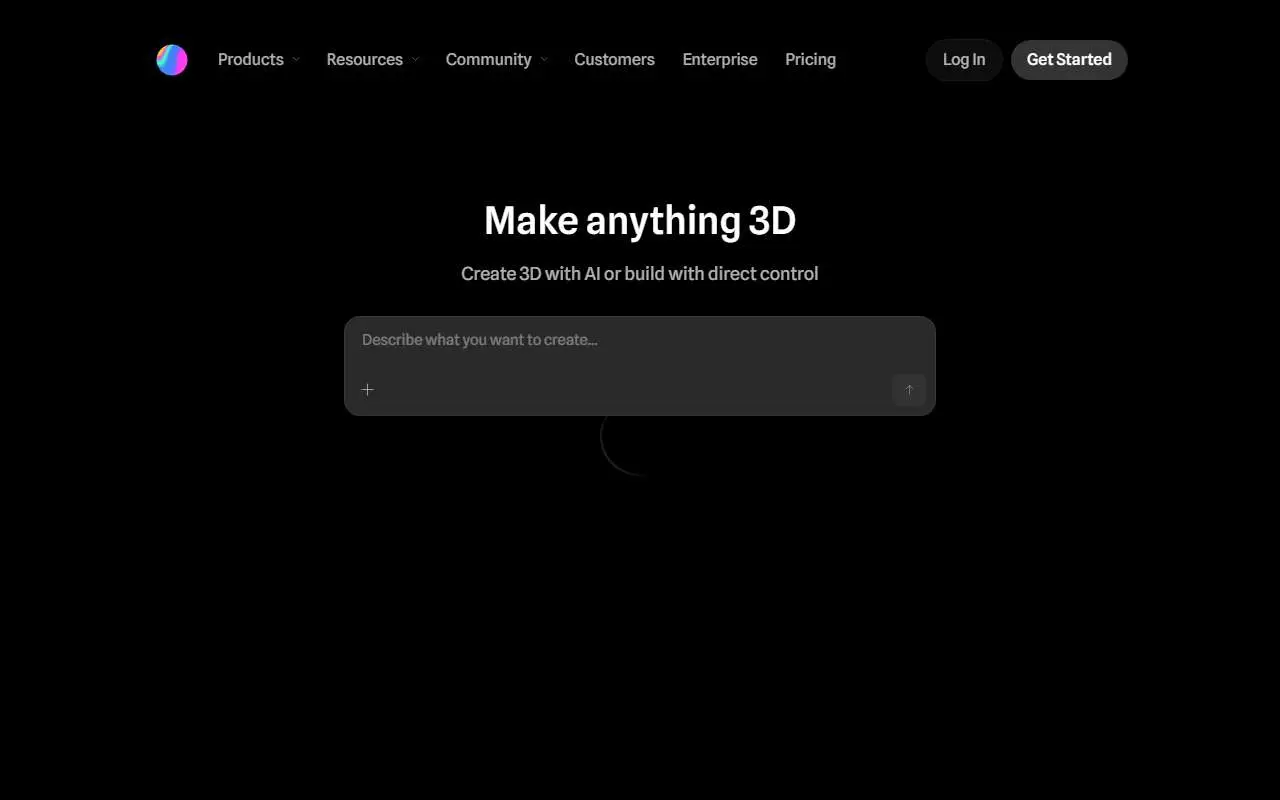Screen dimensions: 1280x800
Task: Click the plus attachment icon
Action: [367, 390]
